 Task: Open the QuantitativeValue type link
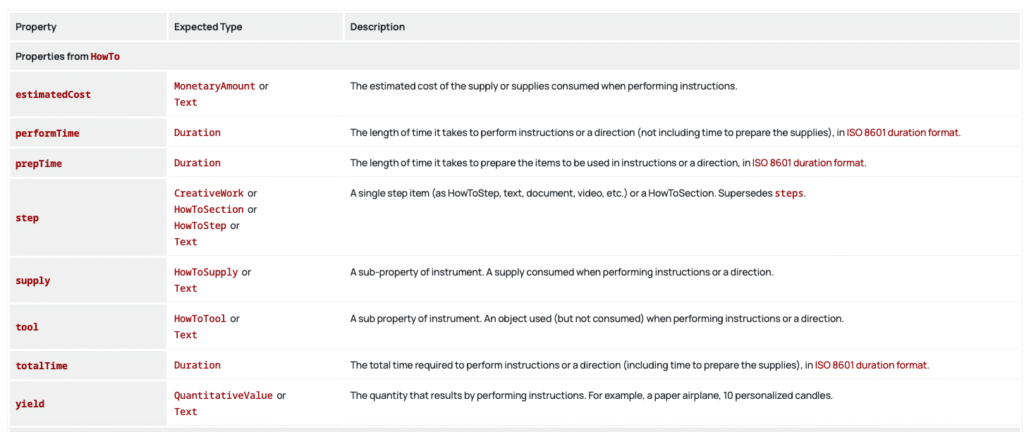(x=223, y=395)
